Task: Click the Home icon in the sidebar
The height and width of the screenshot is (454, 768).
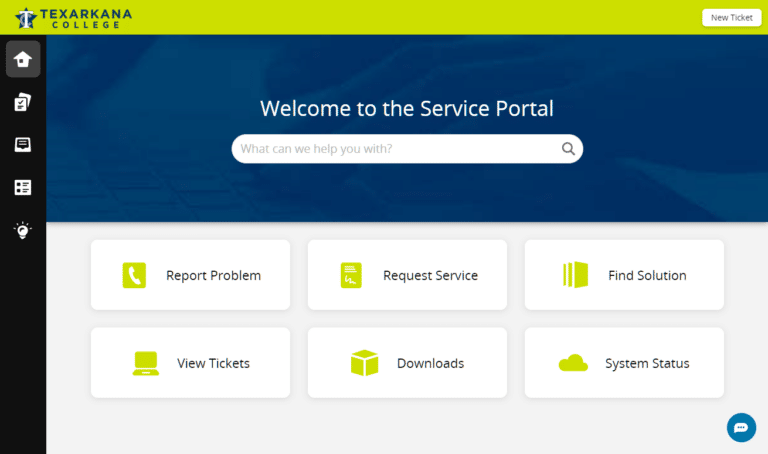Action: 23,59
